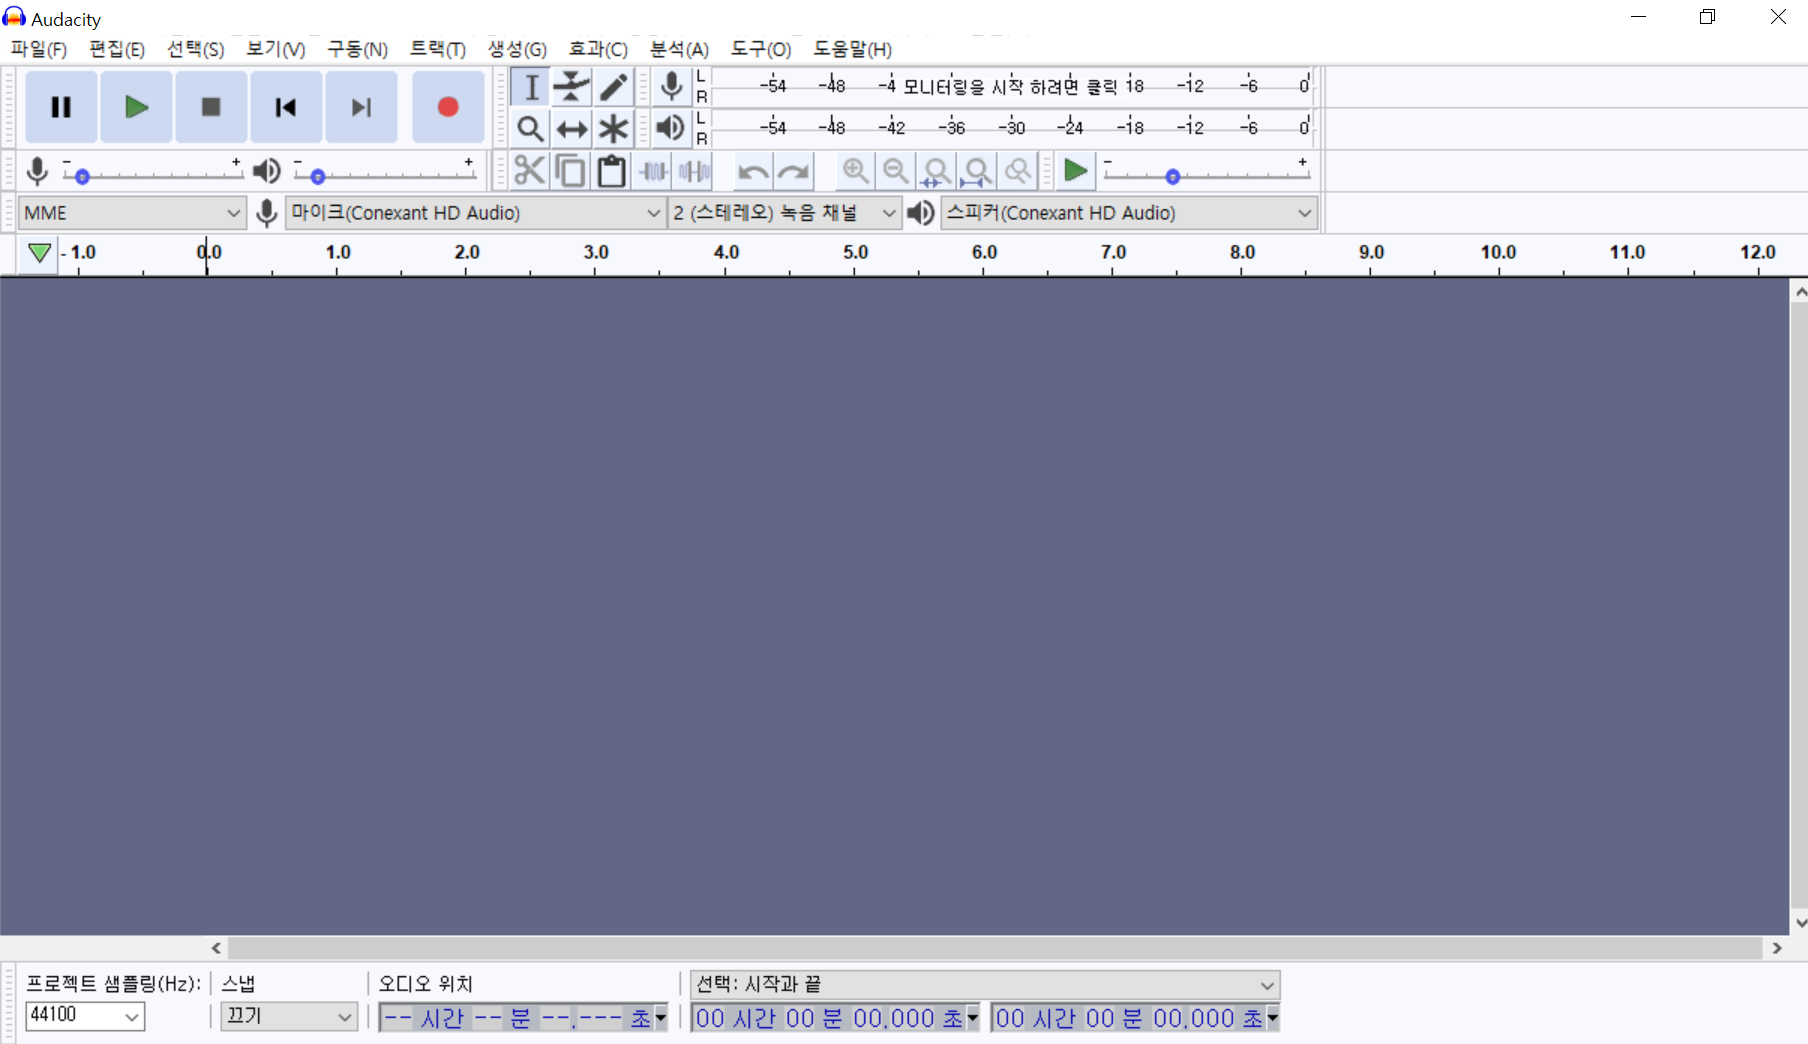The image size is (1808, 1044).
Task: Open the 편집(E) menu
Action: pyautogui.click(x=117, y=49)
